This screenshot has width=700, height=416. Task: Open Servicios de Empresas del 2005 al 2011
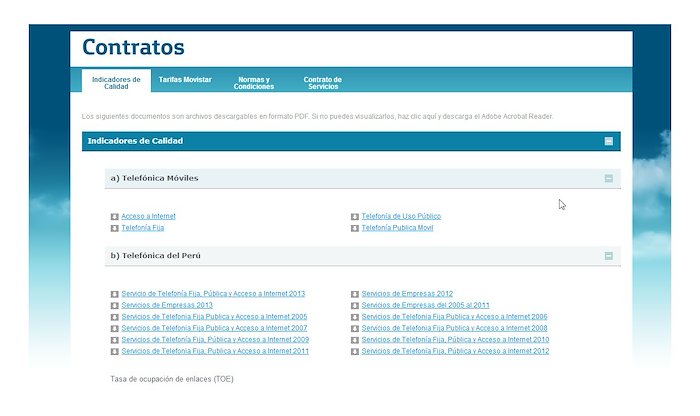425,305
